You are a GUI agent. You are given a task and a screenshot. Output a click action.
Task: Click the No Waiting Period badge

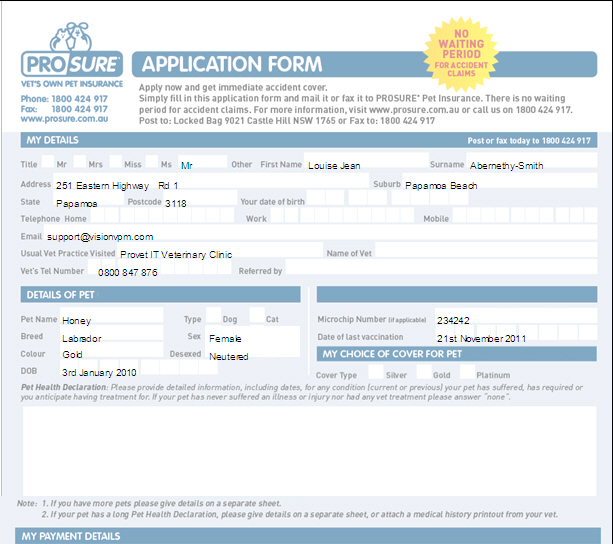[461, 54]
